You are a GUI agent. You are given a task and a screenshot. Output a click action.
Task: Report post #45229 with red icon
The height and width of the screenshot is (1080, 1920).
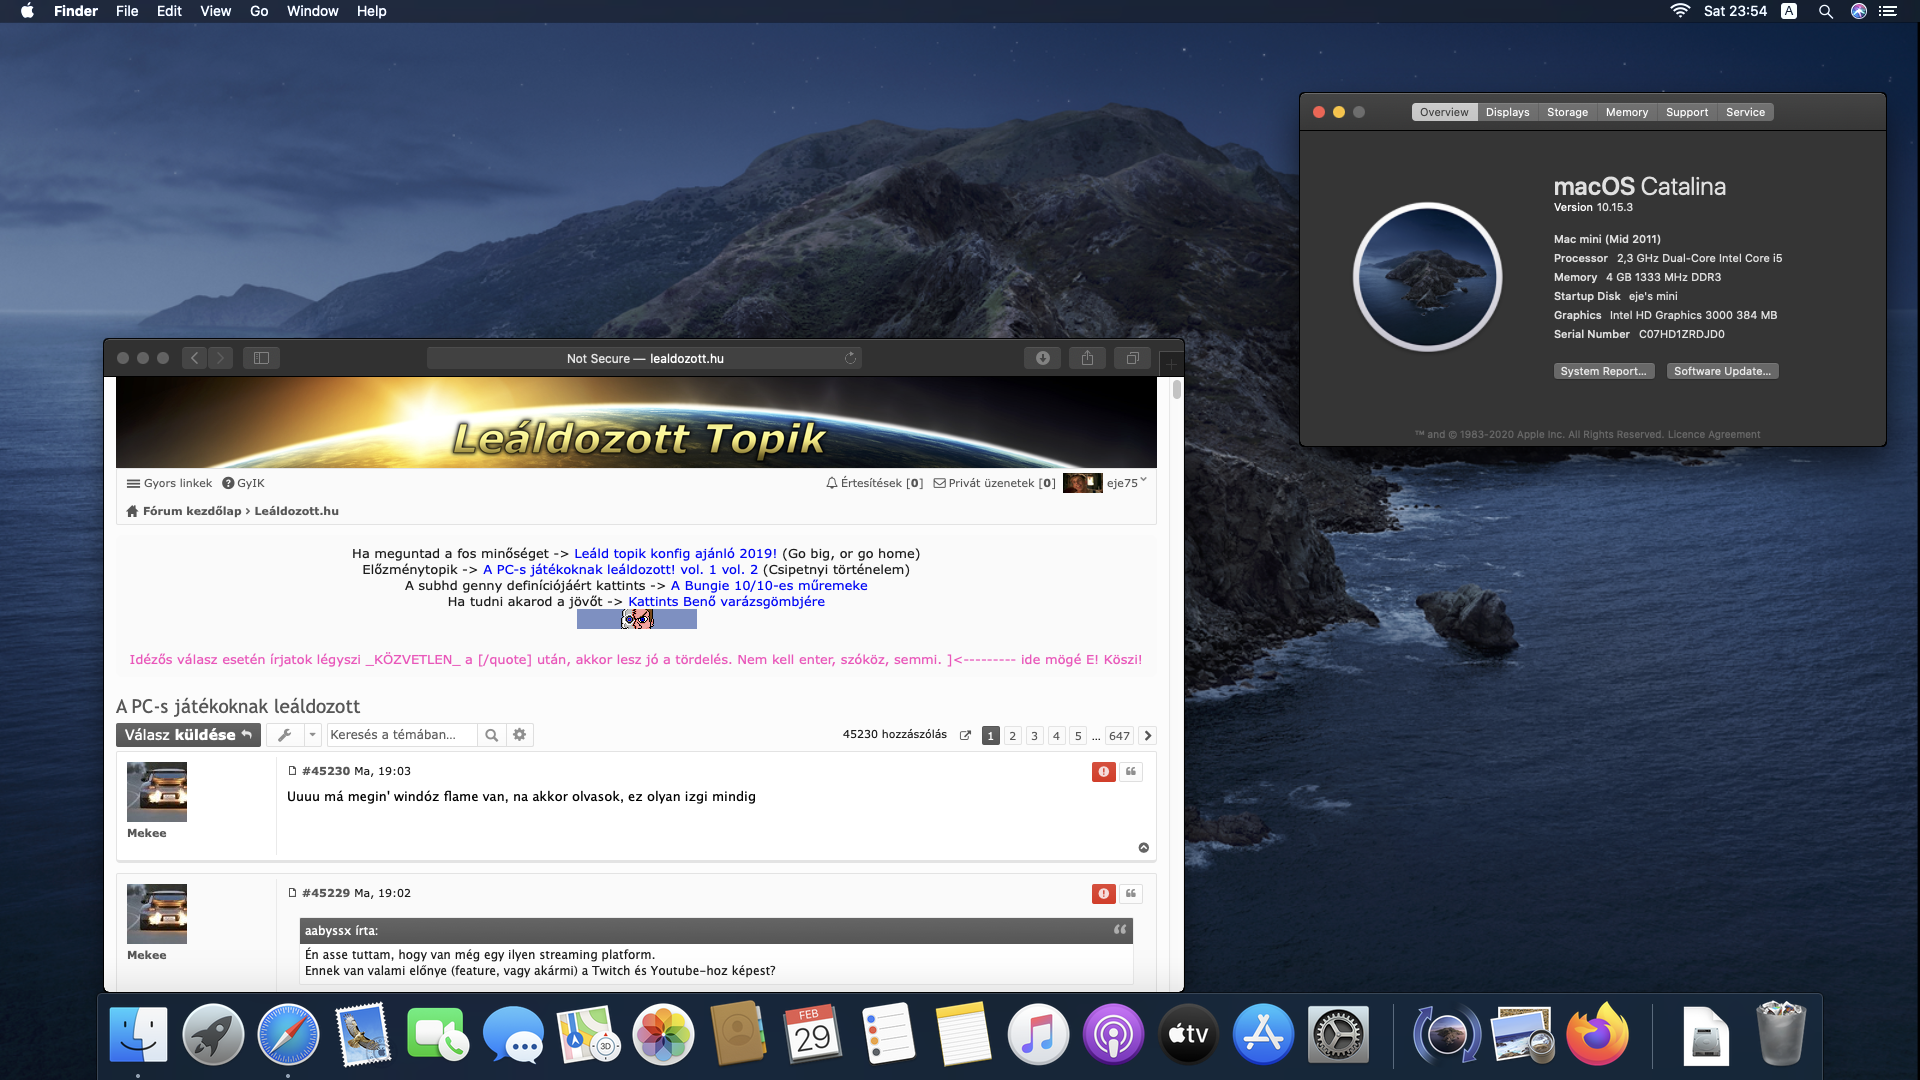[1104, 894]
